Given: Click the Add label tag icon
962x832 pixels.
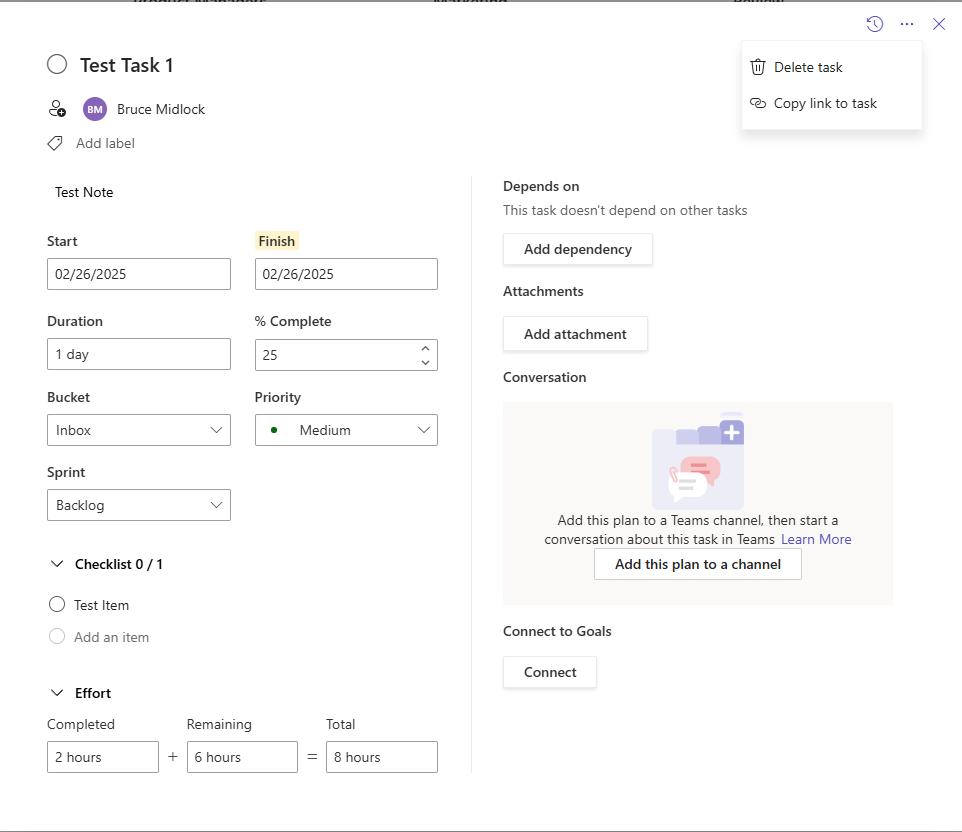Looking at the screenshot, I should click(x=55, y=143).
